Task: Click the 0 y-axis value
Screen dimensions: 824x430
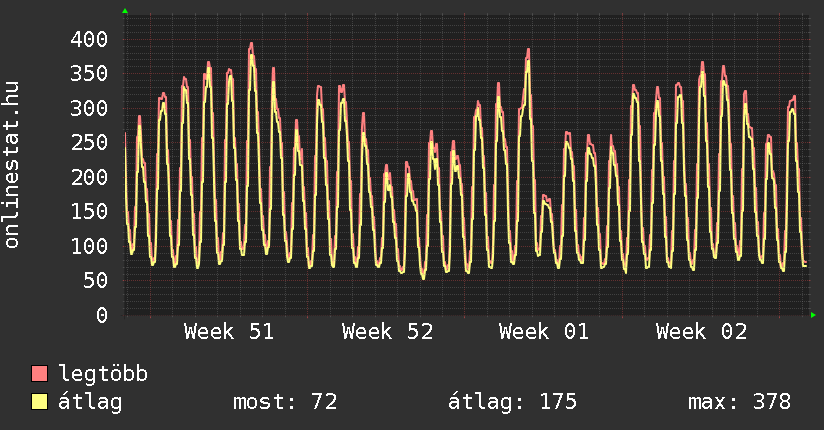Action: click(x=101, y=315)
